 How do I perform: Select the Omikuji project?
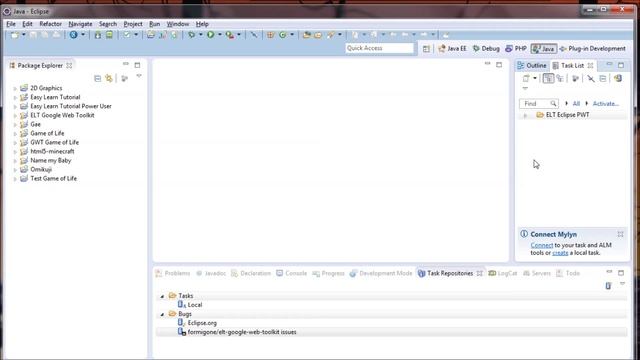click(x=41, y=169)
